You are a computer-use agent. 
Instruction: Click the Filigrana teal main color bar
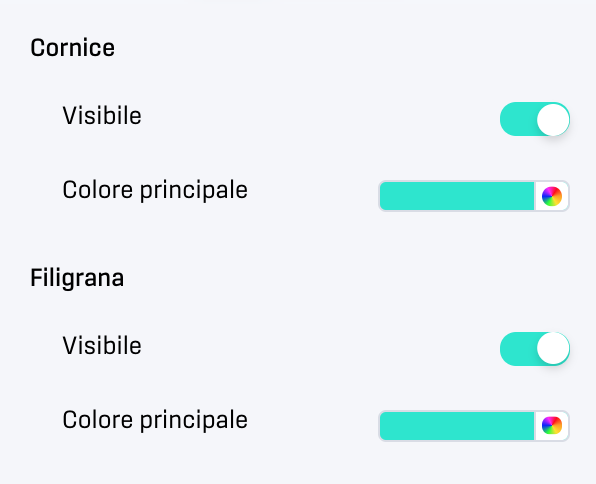point(457,426)
